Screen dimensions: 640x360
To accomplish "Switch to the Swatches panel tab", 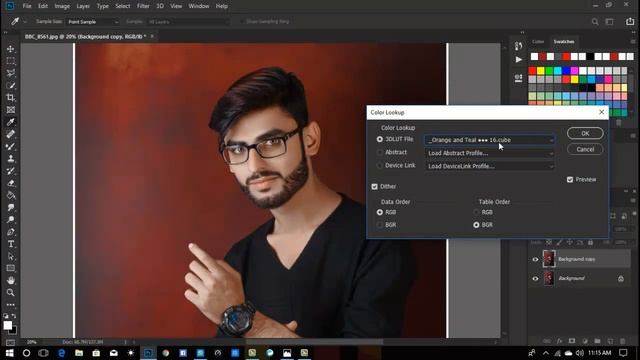I will point(564,42).
